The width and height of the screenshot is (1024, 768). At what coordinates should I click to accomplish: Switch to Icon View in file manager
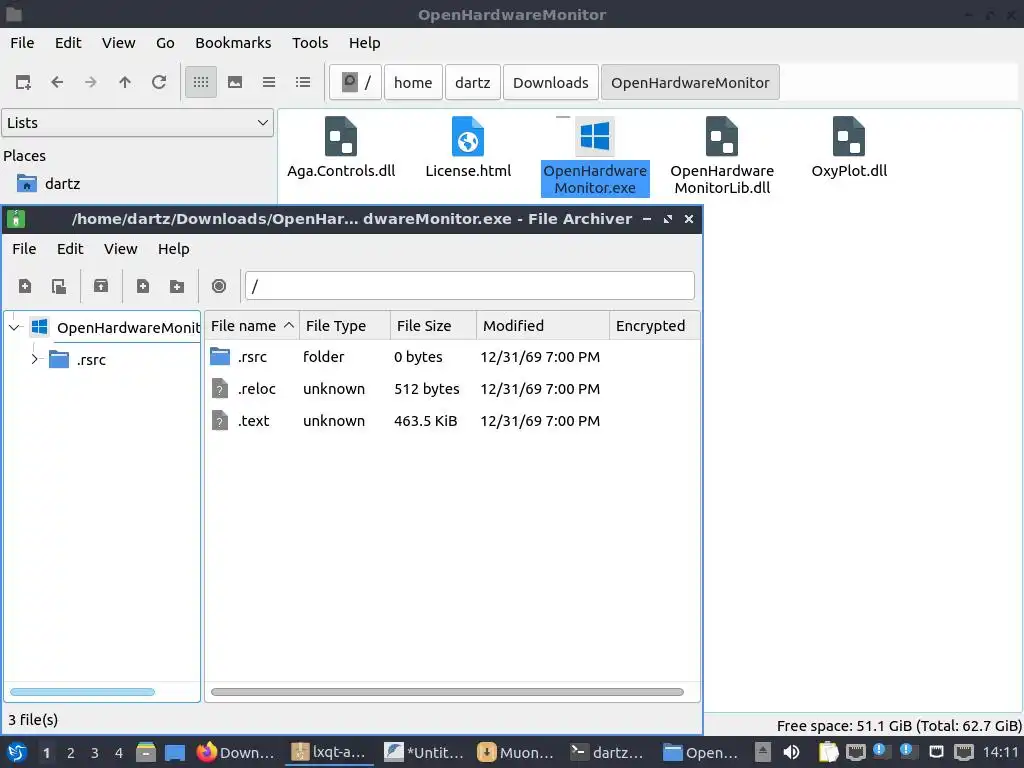coord(200,82)
